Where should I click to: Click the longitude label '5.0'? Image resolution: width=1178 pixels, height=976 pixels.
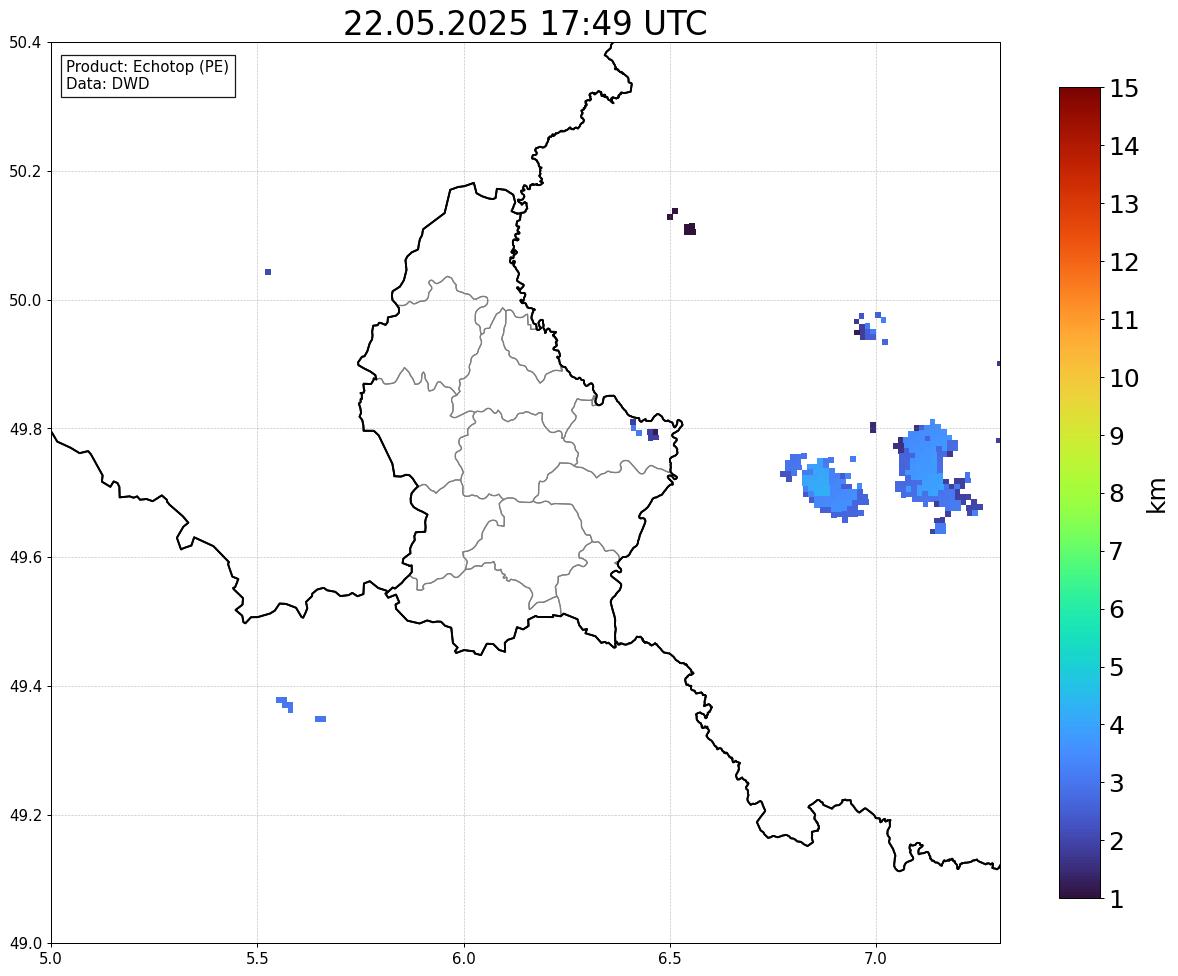[51, 959]
